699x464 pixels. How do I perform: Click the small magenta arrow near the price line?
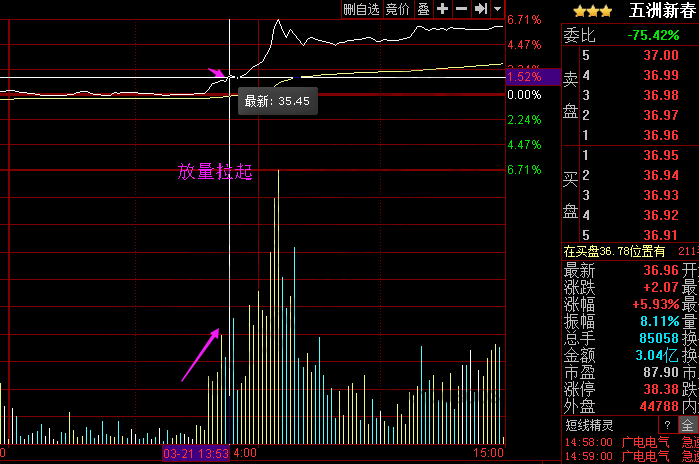pyautogui.click(x=217, y=74)
